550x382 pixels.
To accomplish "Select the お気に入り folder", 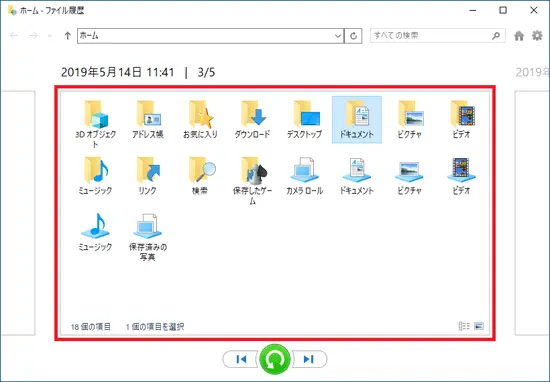I will (x=200, y=119).
